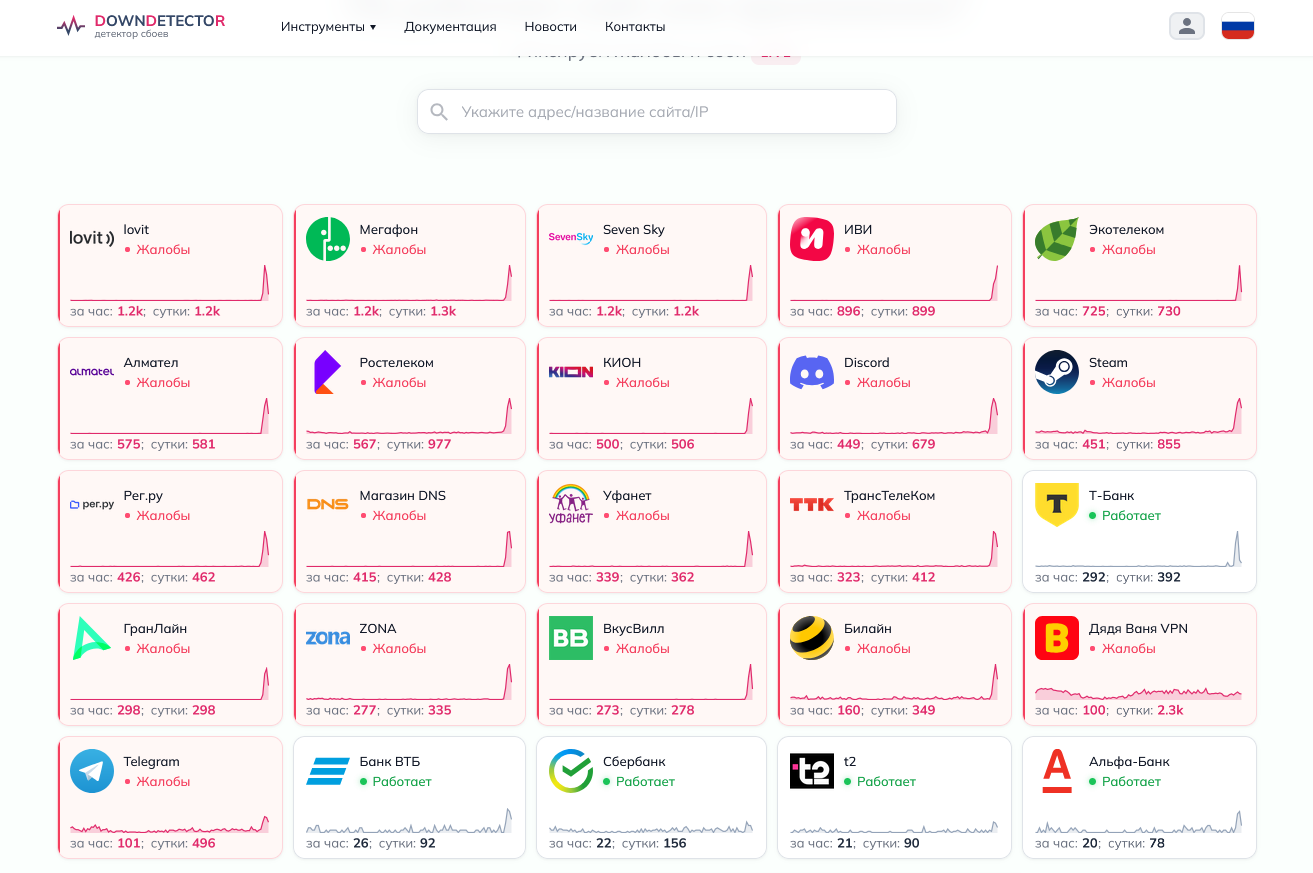Click the t2 stats line
The image size is (1313, 873).
(x=855, y=844)
